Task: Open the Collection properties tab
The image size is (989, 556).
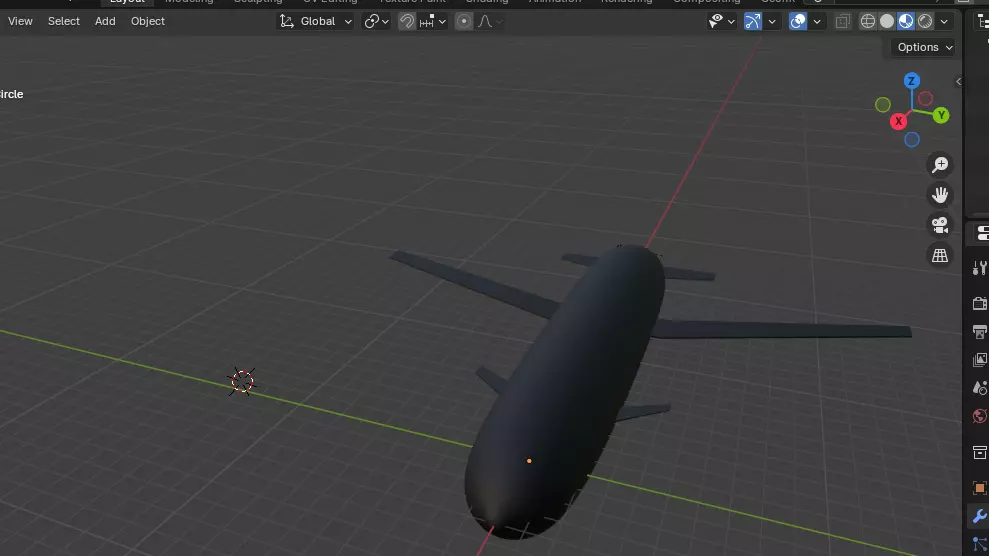Action: [x=980, y=452]
